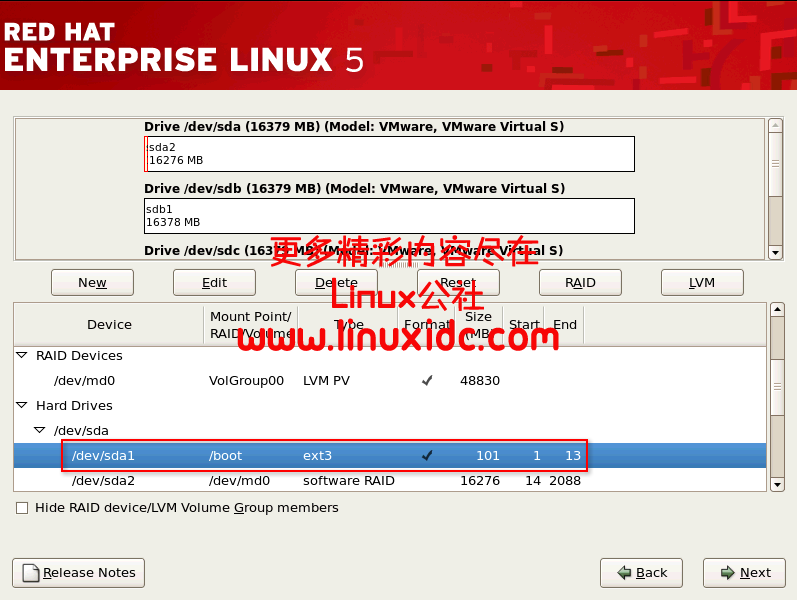Click the format checkmark for /dev/md0
The width and height of the screenshot is (797, 600).
click(x=427, y=381)
